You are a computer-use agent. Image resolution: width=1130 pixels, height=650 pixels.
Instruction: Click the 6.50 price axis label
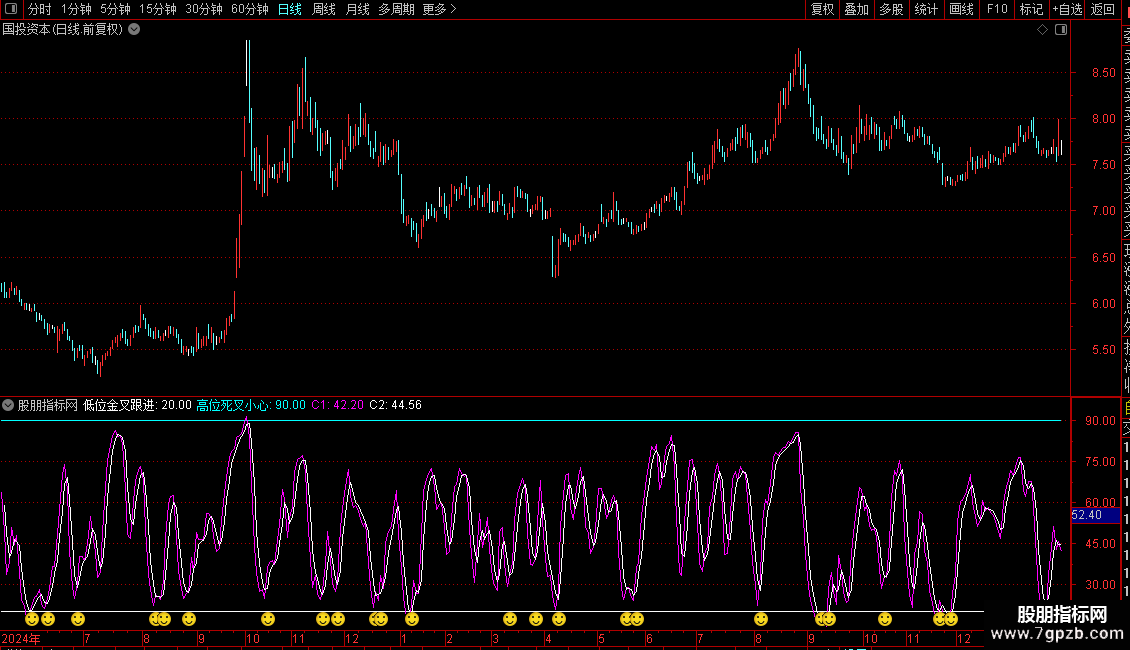(x=1103, y=258)
